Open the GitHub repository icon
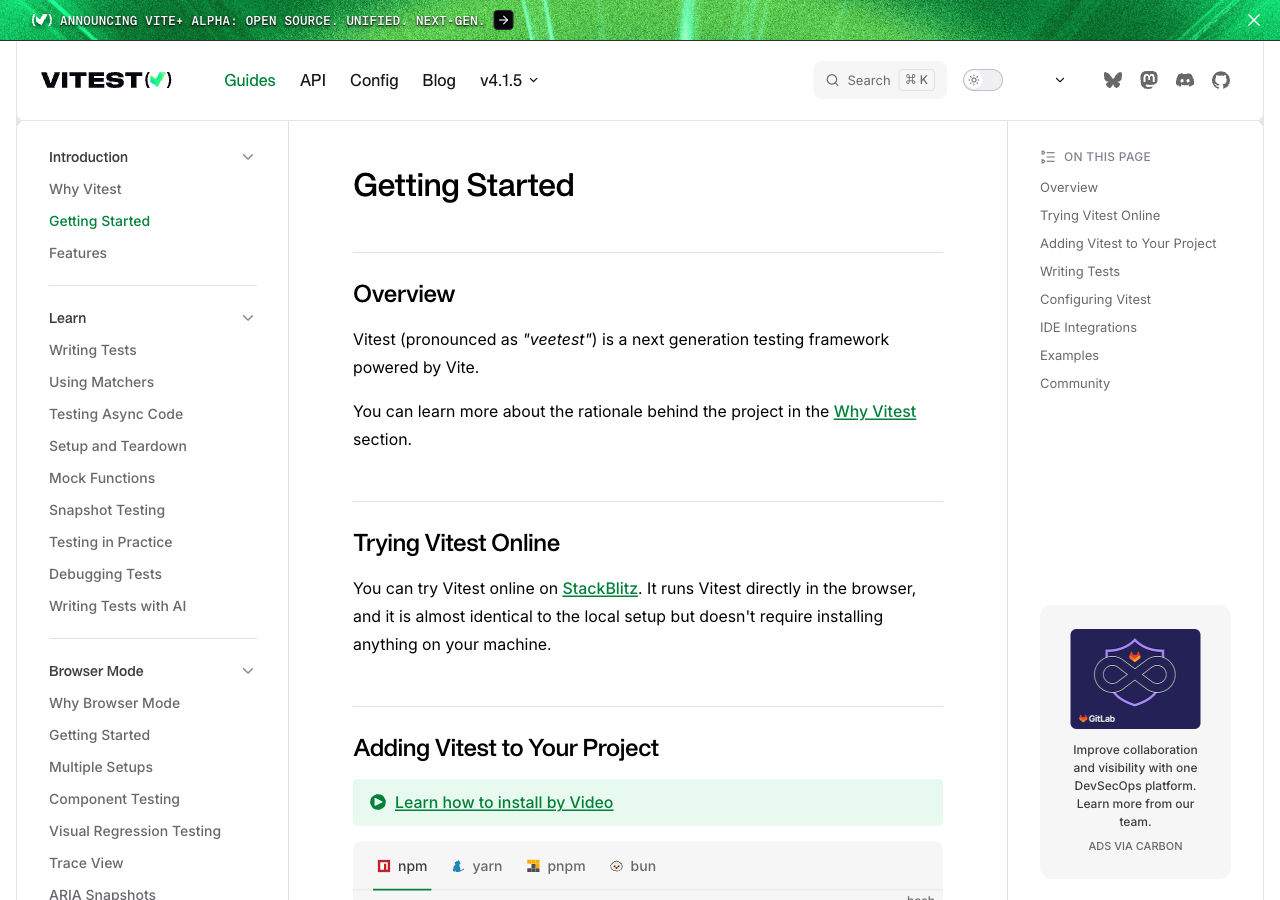This screenshot has height=900, width=1280. tap(1221, 80)
